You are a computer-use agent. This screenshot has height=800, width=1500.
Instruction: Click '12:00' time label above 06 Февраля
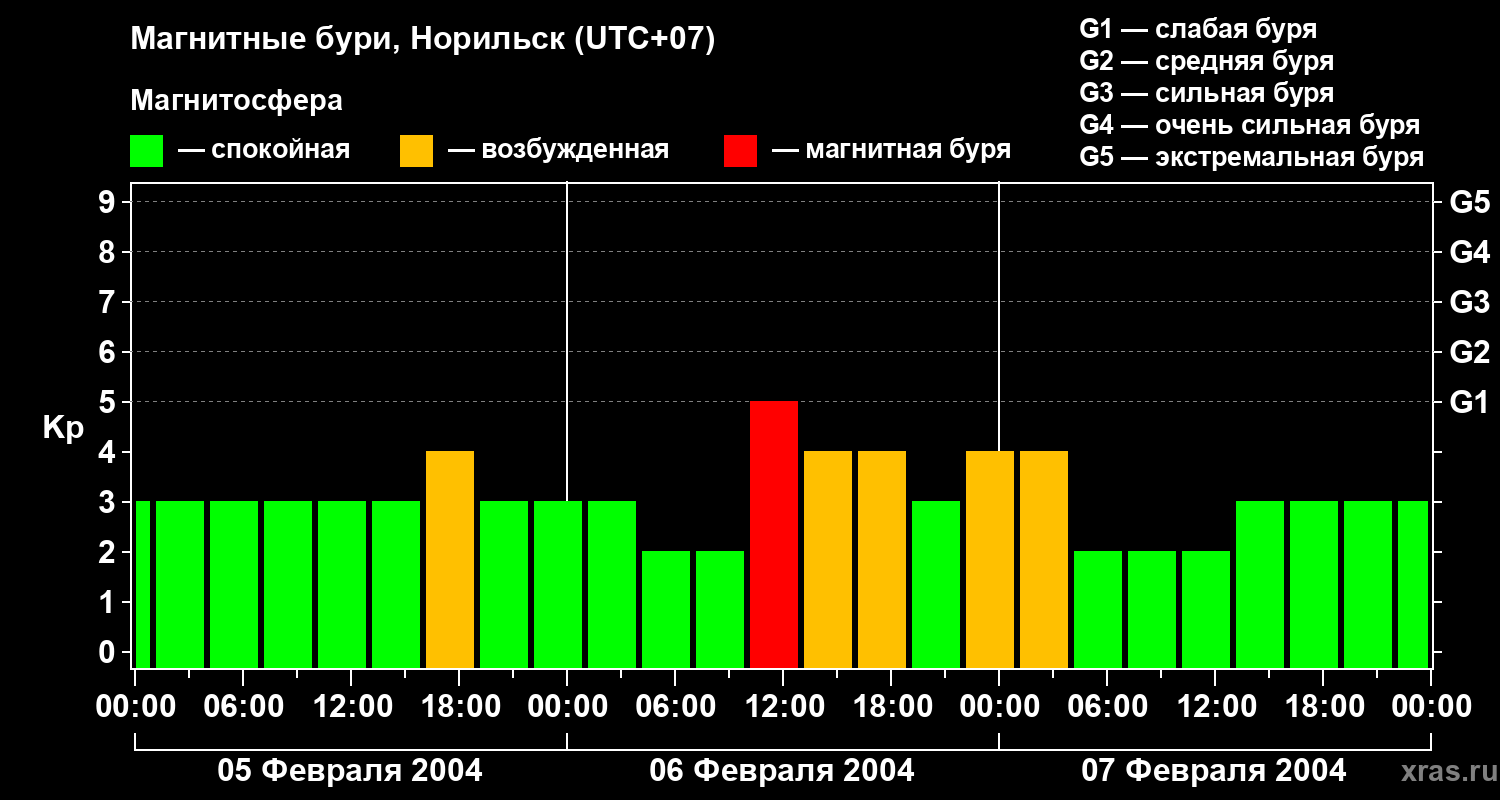(x=783, y=707)
